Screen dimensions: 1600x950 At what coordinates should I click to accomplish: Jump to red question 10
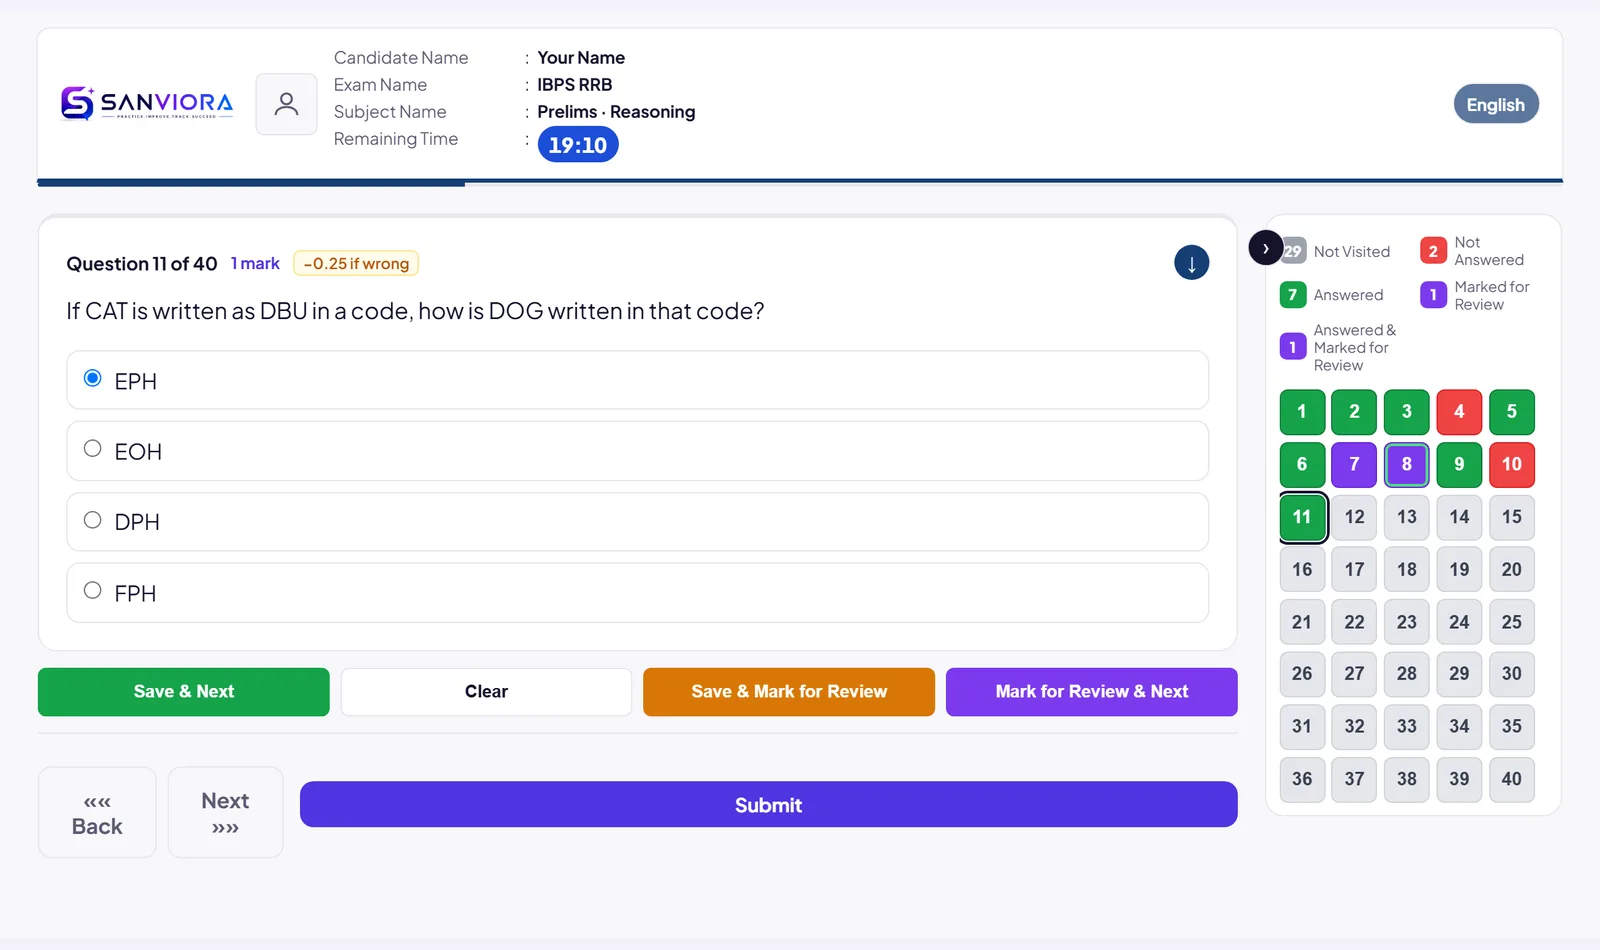[1512, 465]
